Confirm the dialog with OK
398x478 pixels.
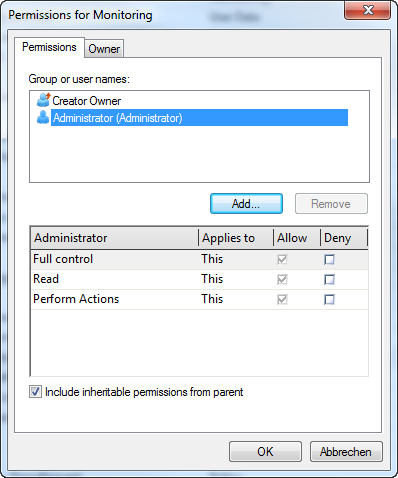point(265,452)
